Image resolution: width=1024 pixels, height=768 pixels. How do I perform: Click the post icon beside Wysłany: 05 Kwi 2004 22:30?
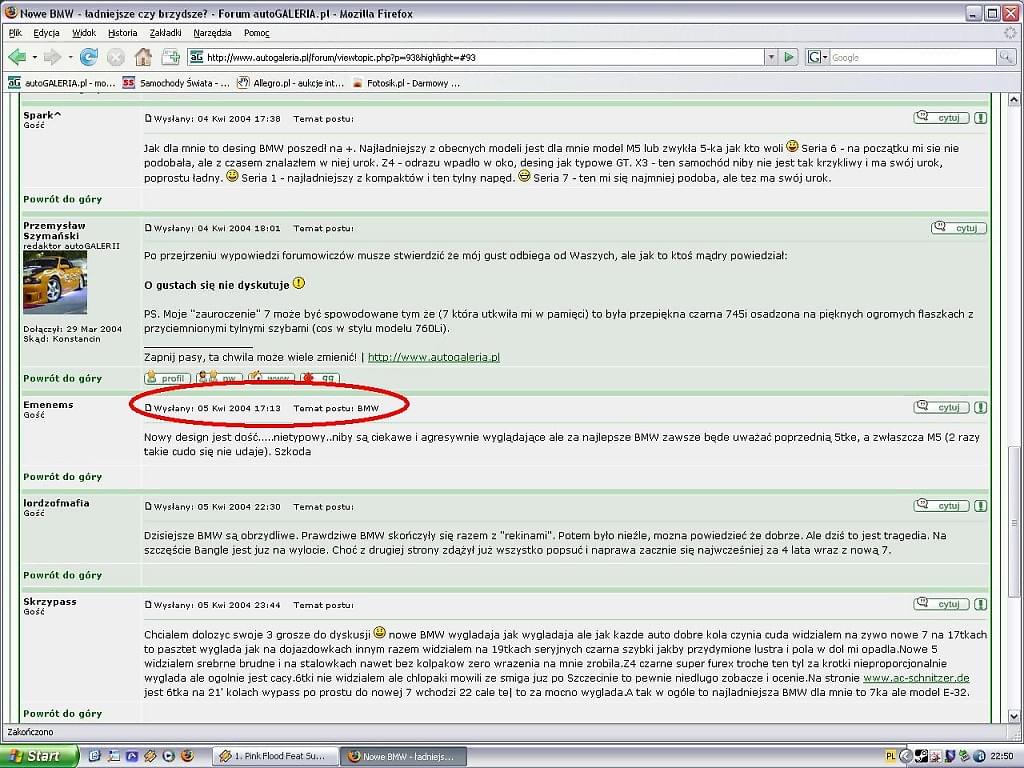click(x=148, y=506)
